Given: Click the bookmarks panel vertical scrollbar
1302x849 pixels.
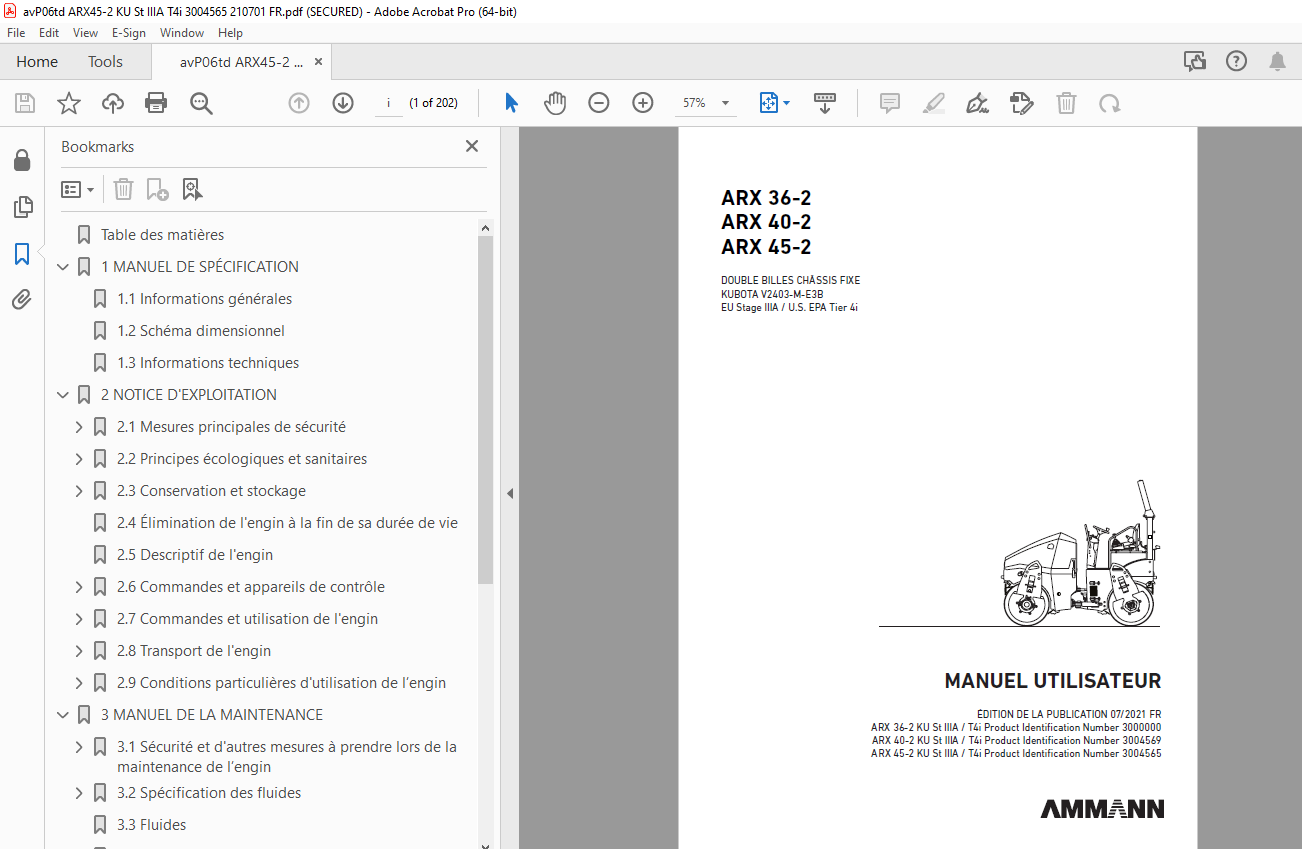Looking at the screenshot, I should coord(485,410).
